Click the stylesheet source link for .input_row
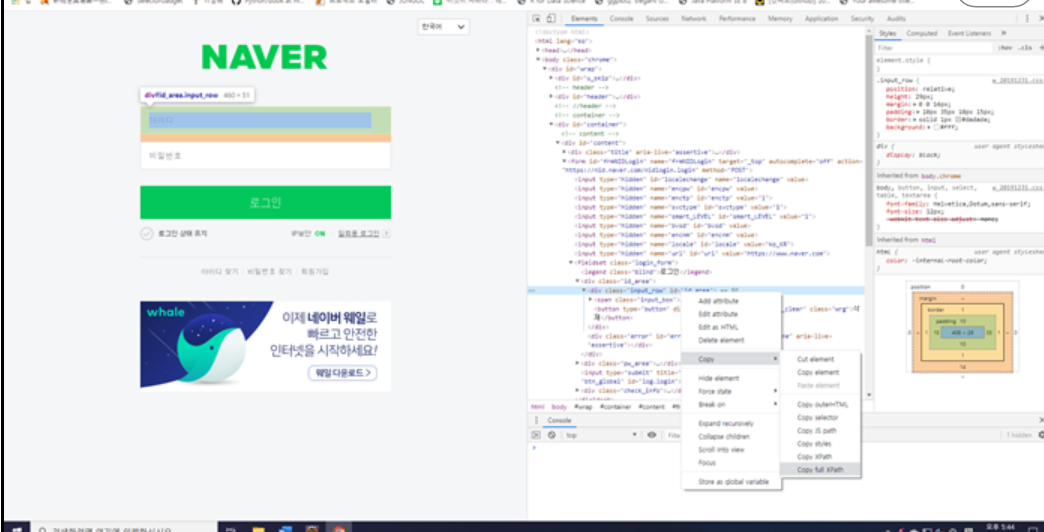Image resolution: width=1044 pixels, height=532 pixels. 1017,80
